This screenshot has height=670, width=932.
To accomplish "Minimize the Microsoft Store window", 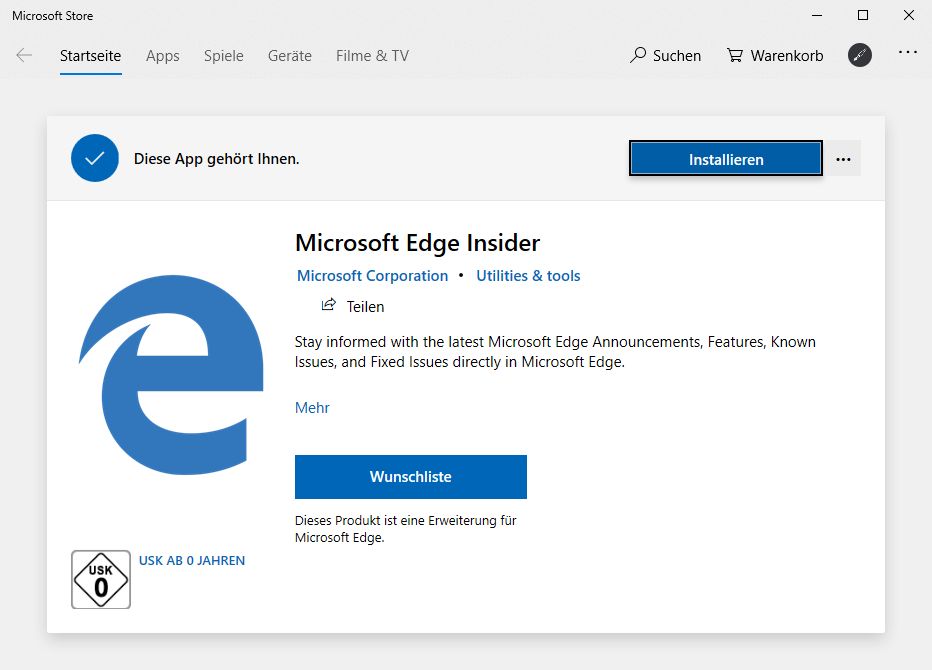I will point(817,15).
